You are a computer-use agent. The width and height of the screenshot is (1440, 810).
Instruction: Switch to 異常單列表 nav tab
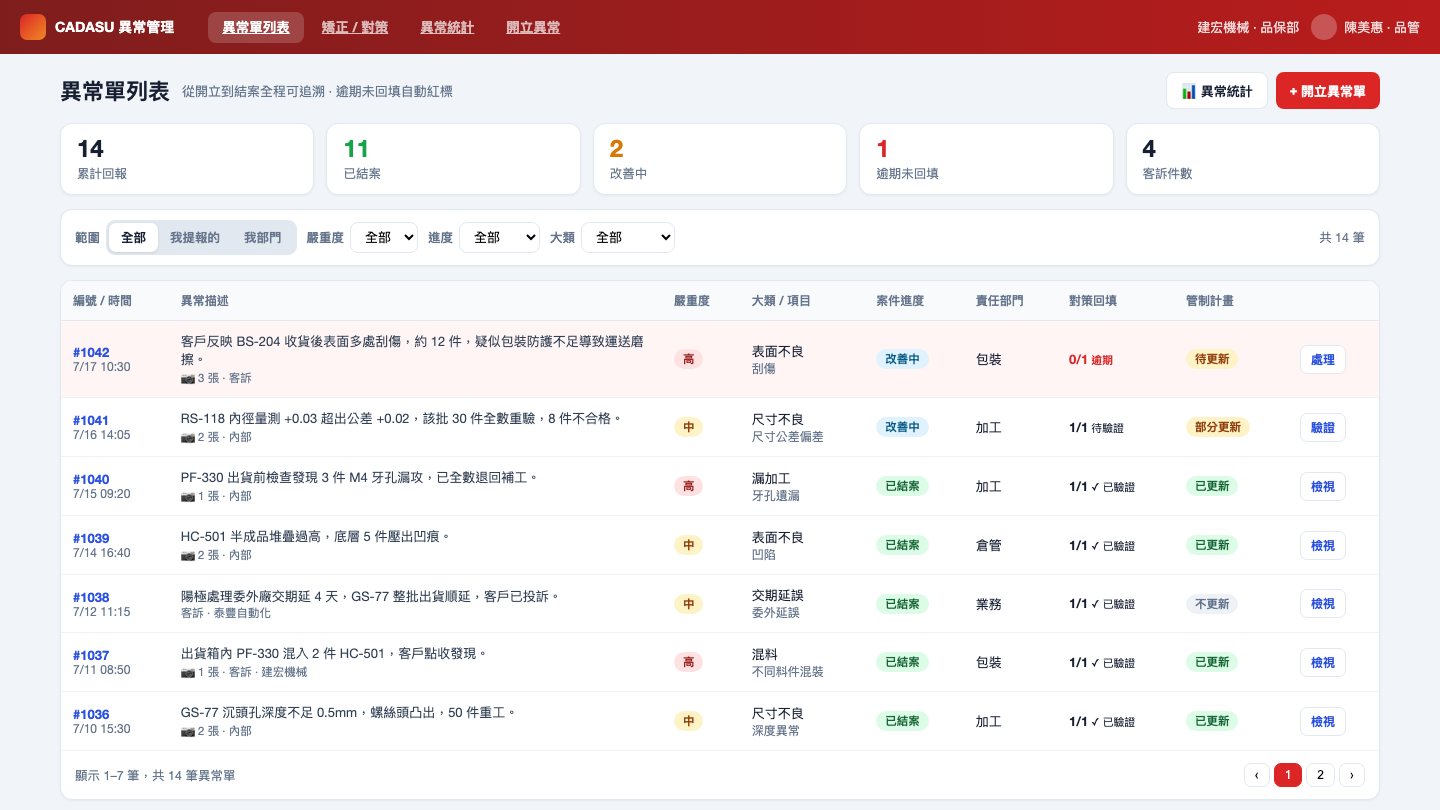256,27
